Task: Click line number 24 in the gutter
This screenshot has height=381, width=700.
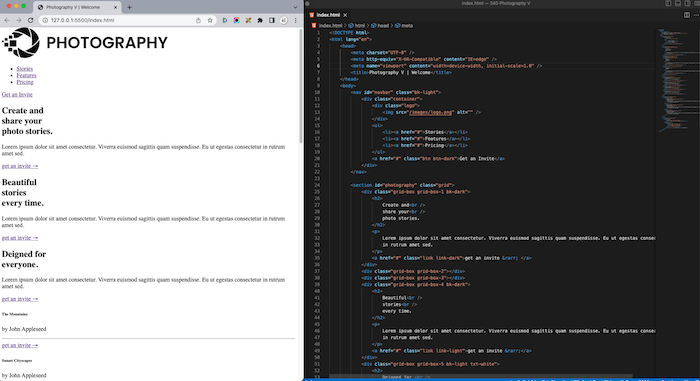Action: (317, 185)
